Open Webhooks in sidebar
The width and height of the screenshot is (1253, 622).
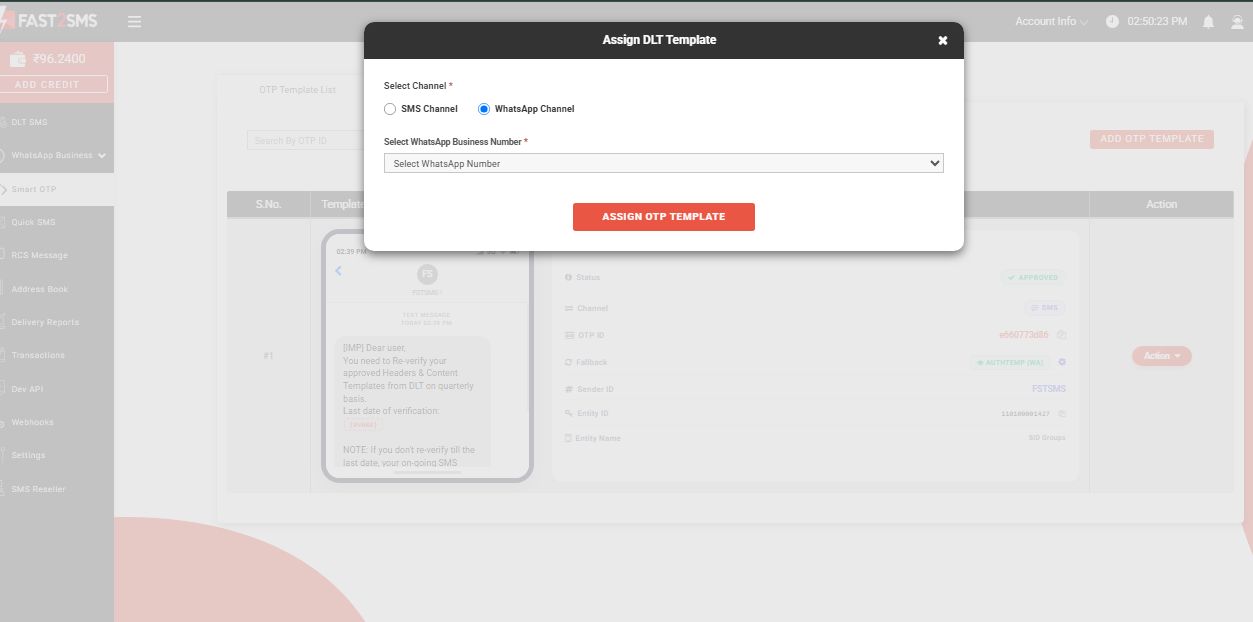pos(57,422)
